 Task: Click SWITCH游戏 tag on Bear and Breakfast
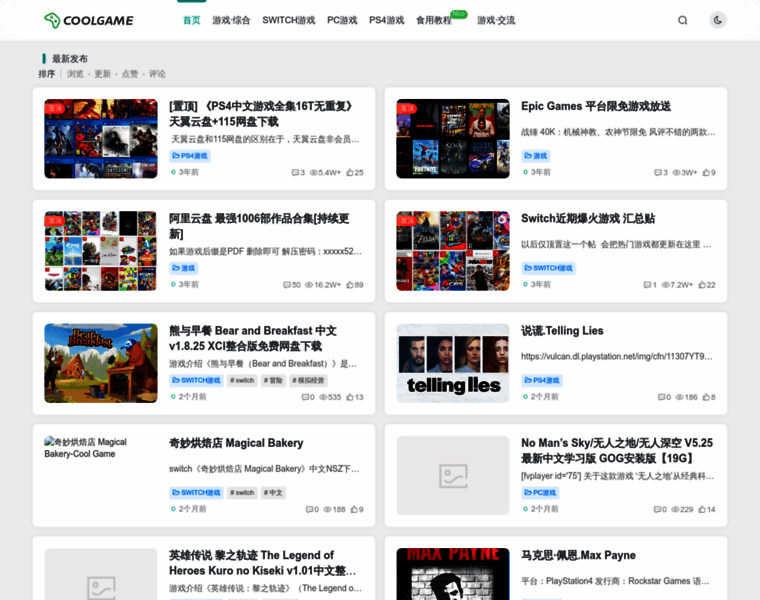pos(196,380)
